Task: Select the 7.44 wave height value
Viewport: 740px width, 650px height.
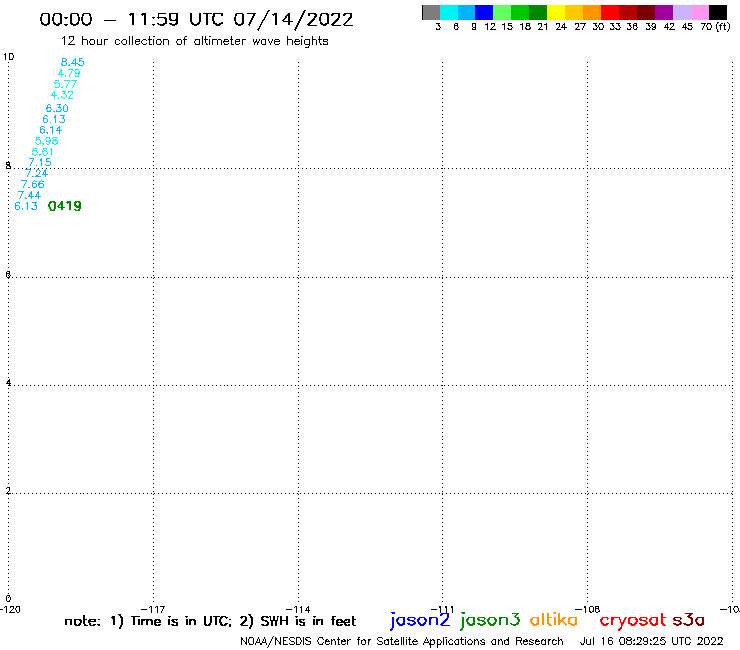Action: click(x=29, y=195)
